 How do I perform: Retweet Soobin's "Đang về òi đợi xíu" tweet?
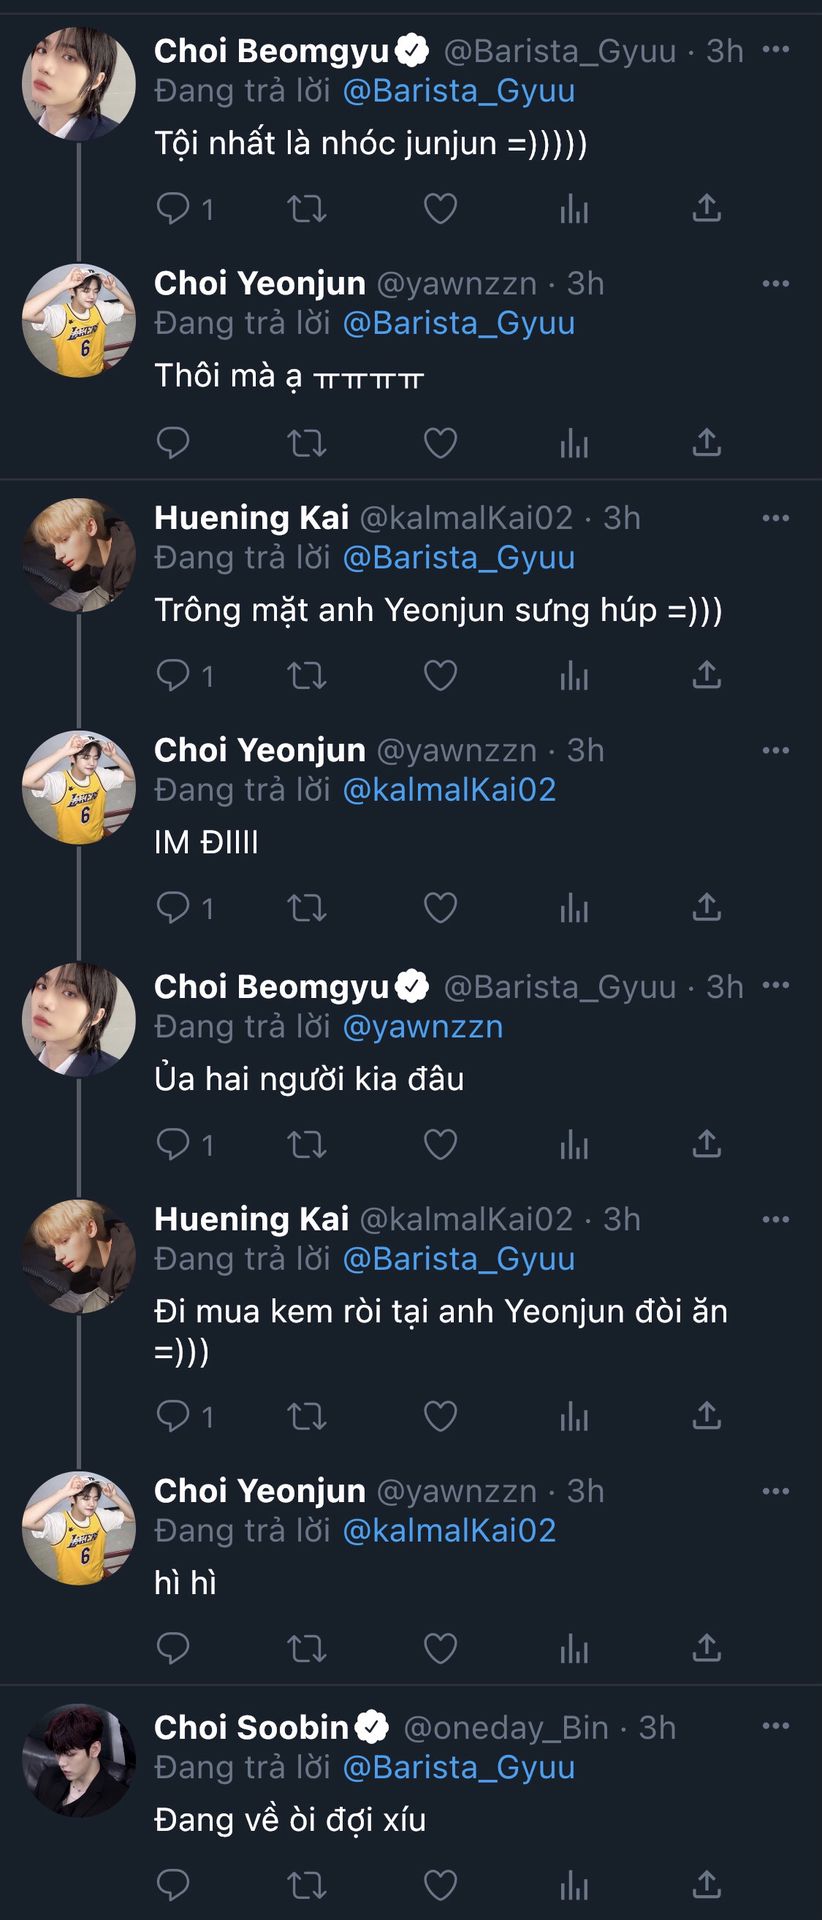pos(307,1885)
